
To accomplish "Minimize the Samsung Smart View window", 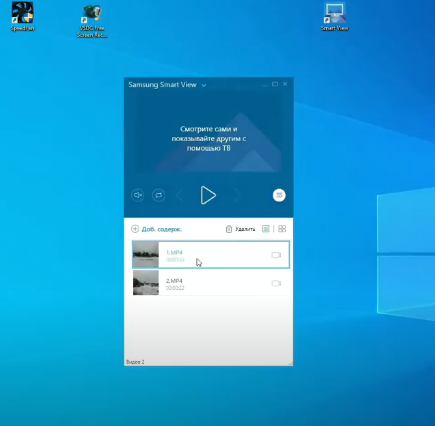I will point(265,85).
